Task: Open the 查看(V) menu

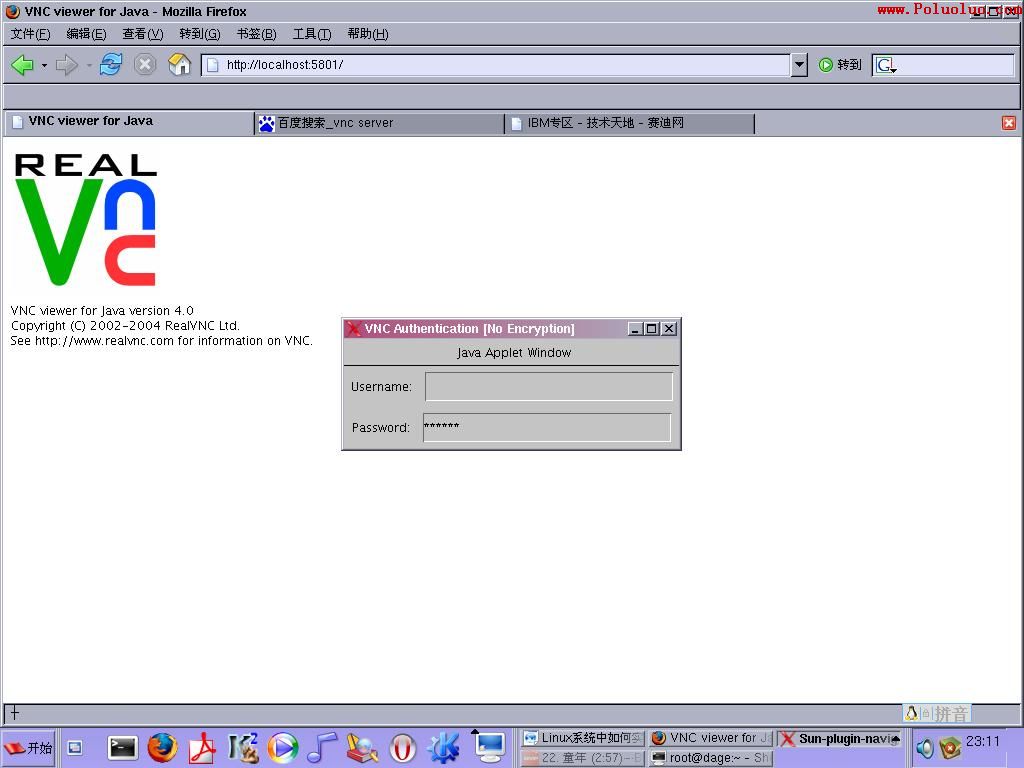Action: click(142, 34)
